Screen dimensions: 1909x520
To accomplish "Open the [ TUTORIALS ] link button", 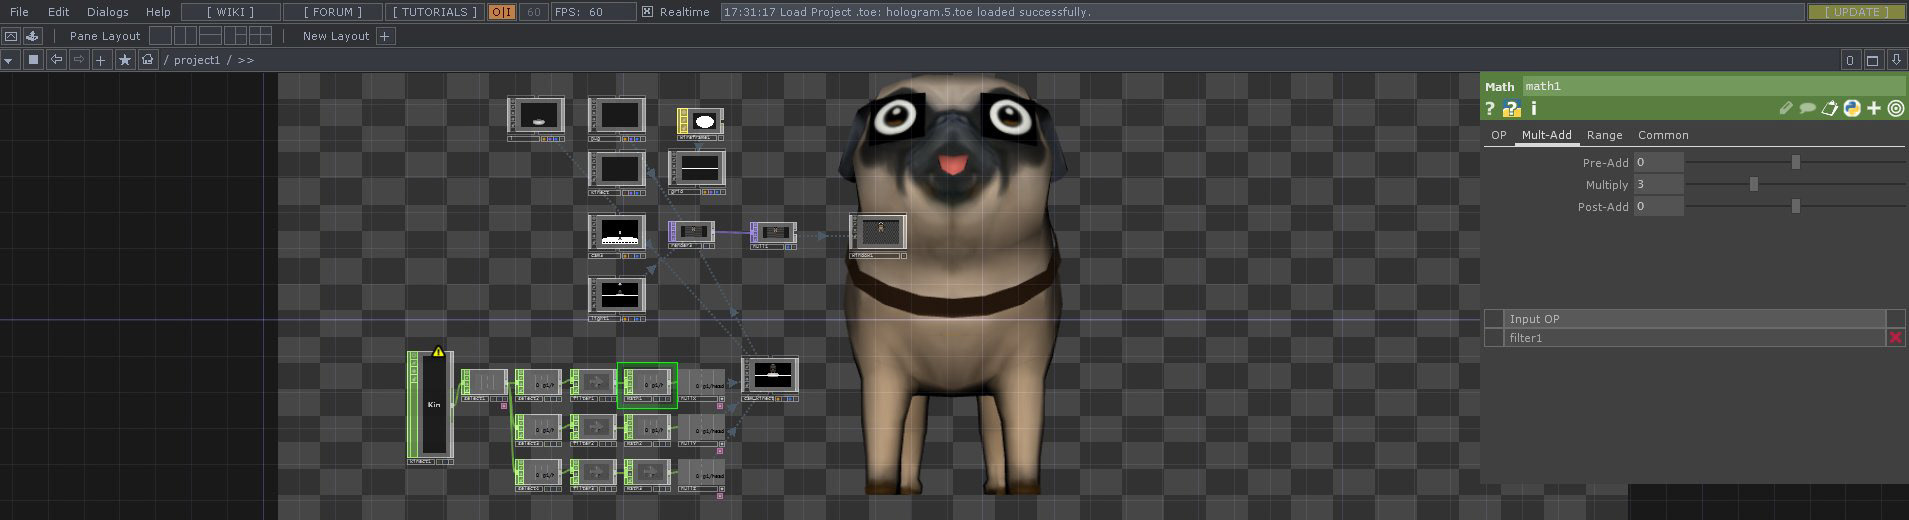I will tap(432, 12).
